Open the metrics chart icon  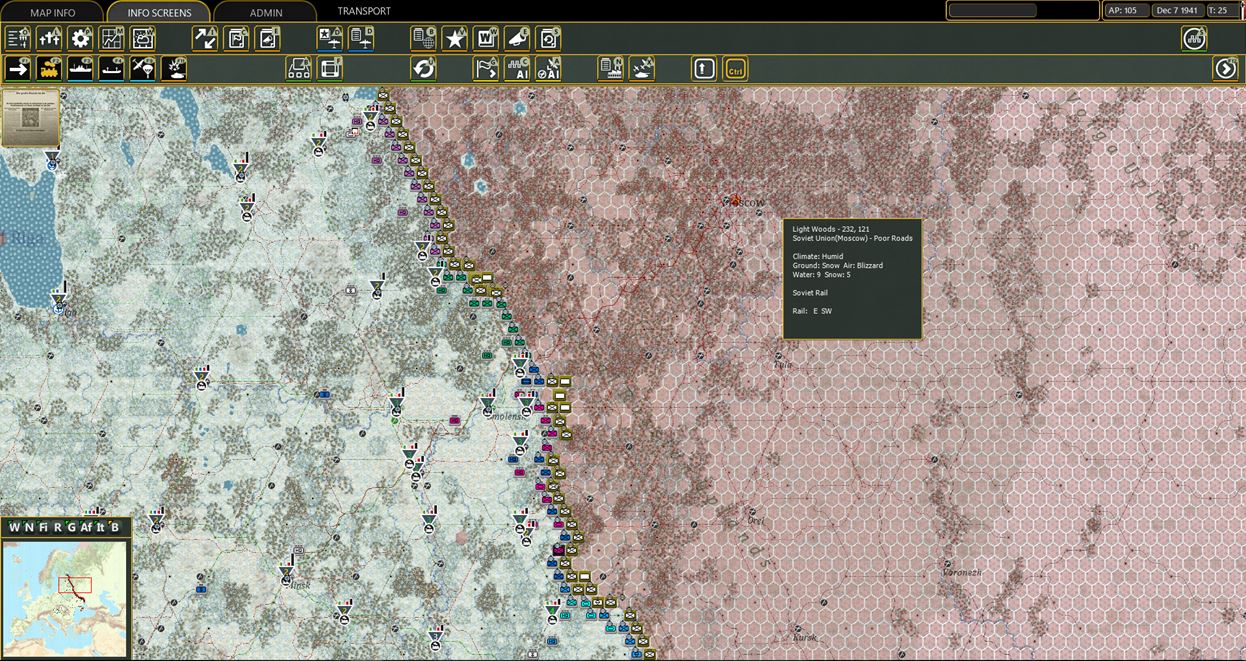coord(111,39)
